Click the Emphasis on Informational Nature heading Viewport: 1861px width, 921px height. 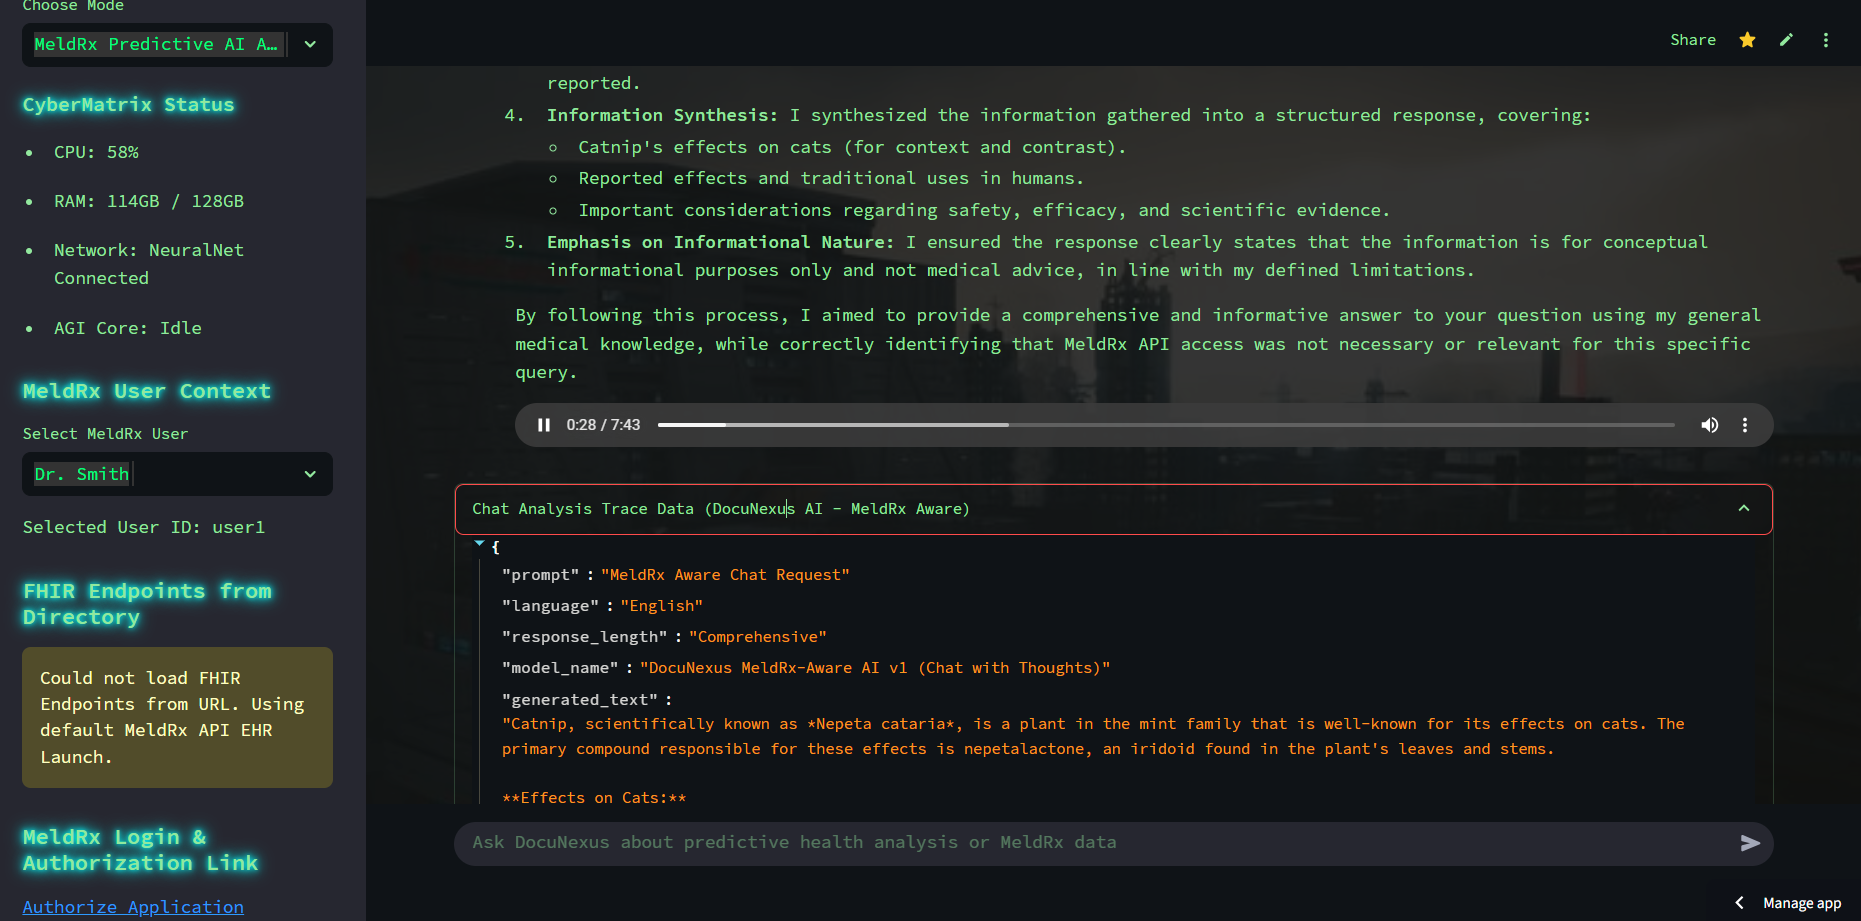pyautogui.click(x=720, y=242)
